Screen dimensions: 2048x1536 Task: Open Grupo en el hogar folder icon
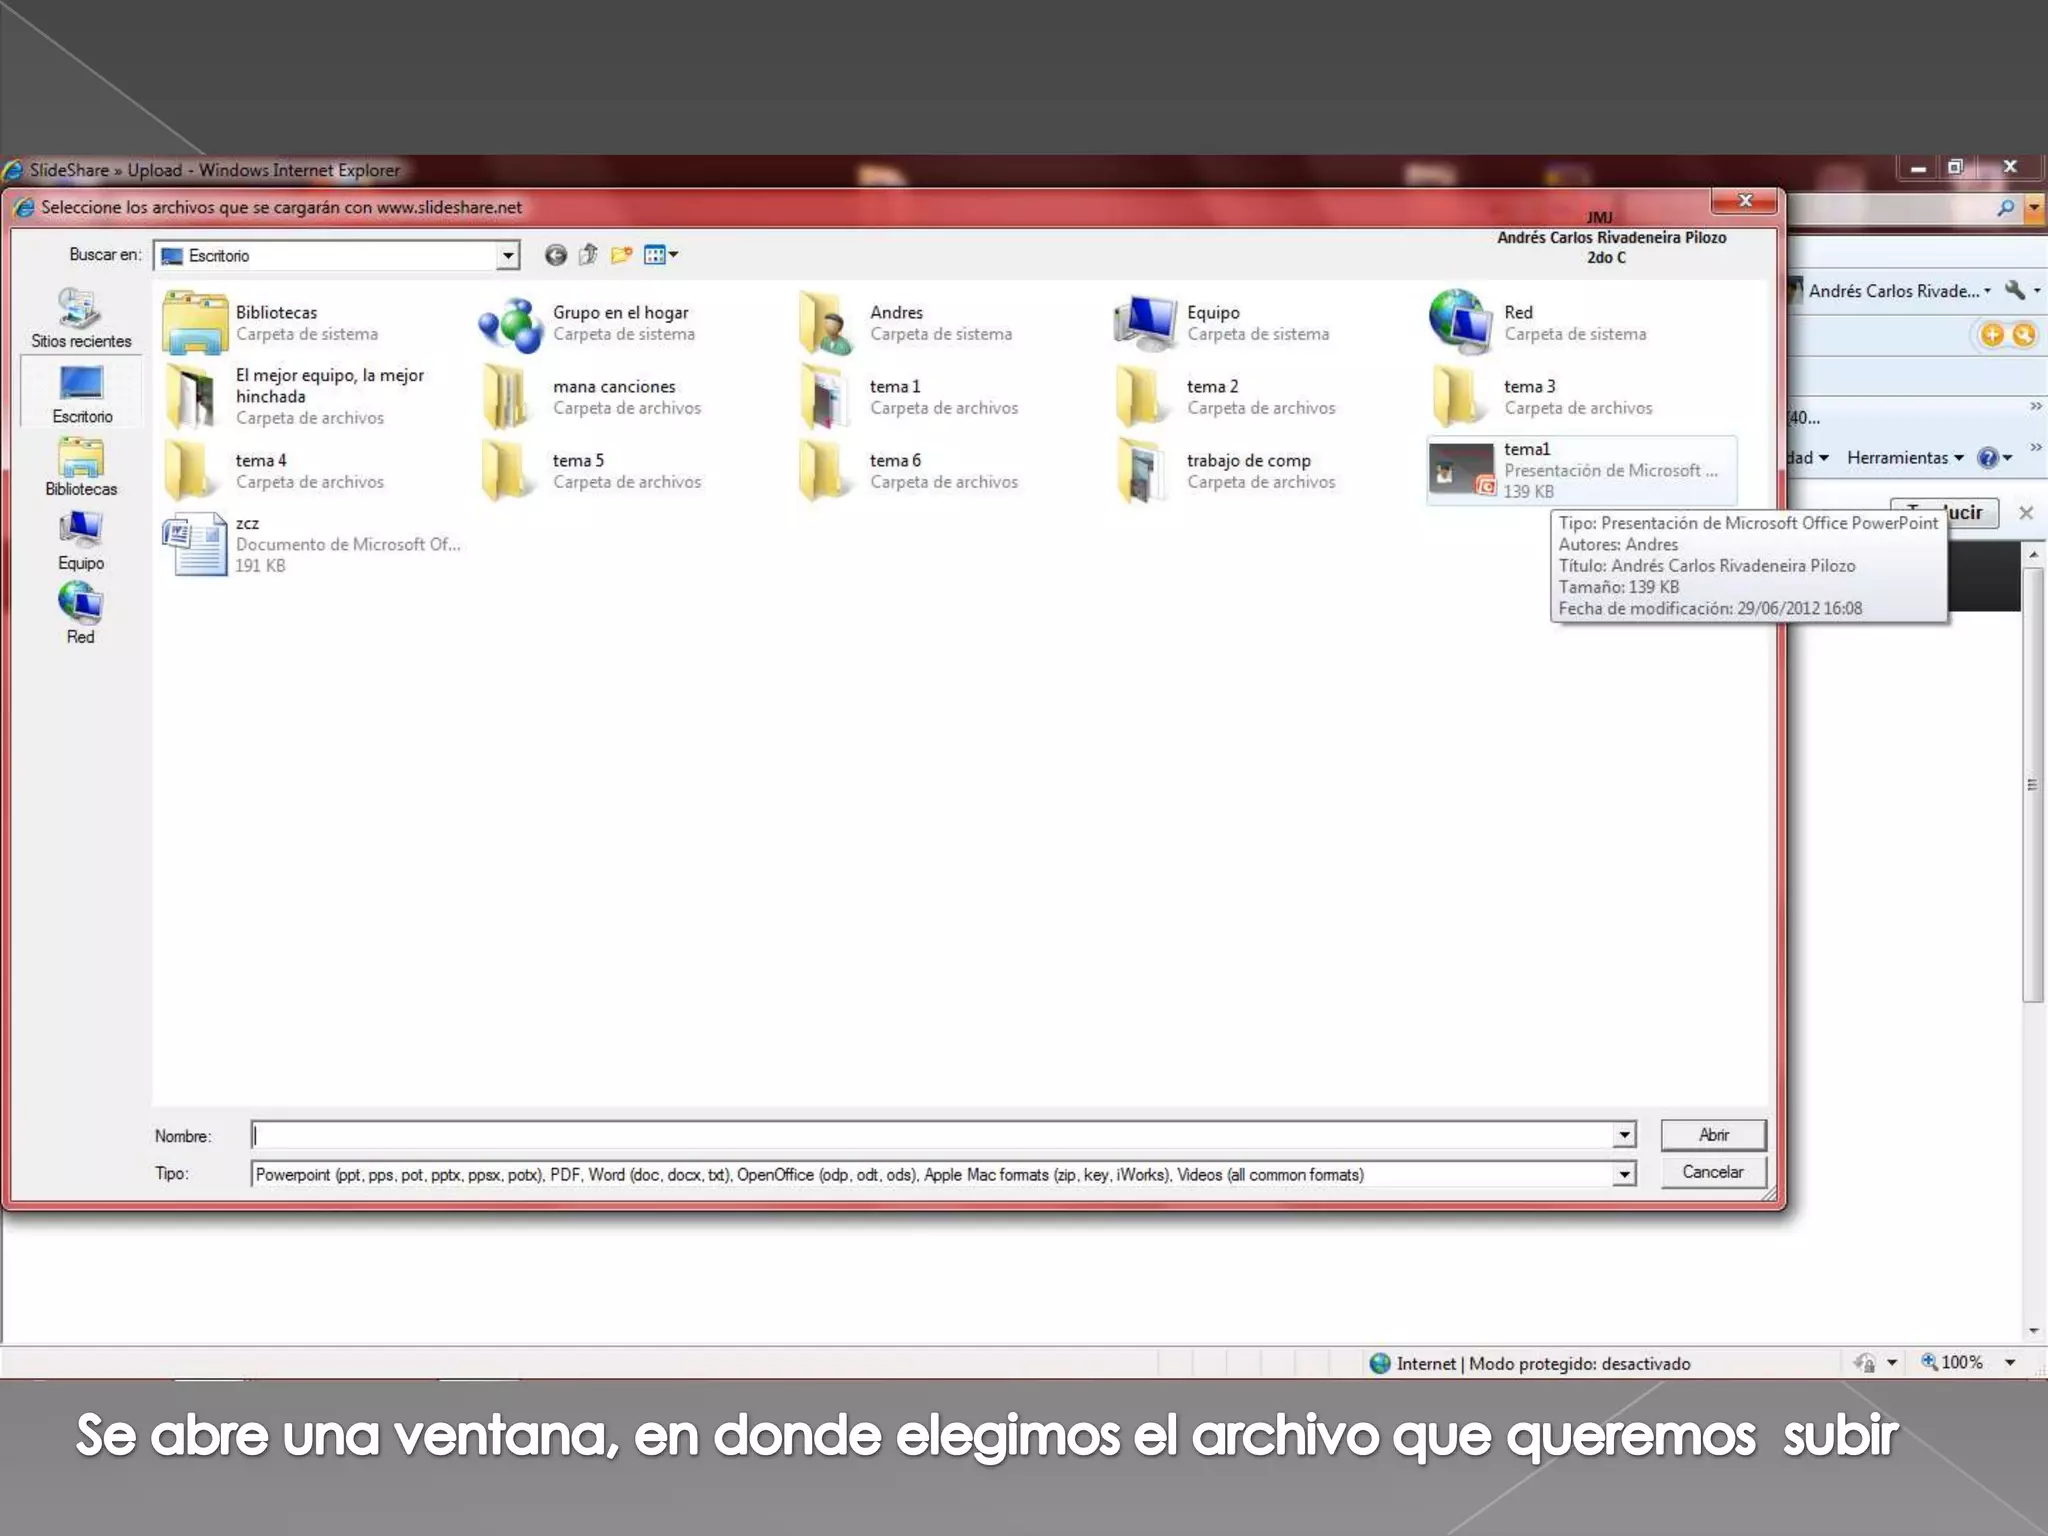[x=510, y=324]
